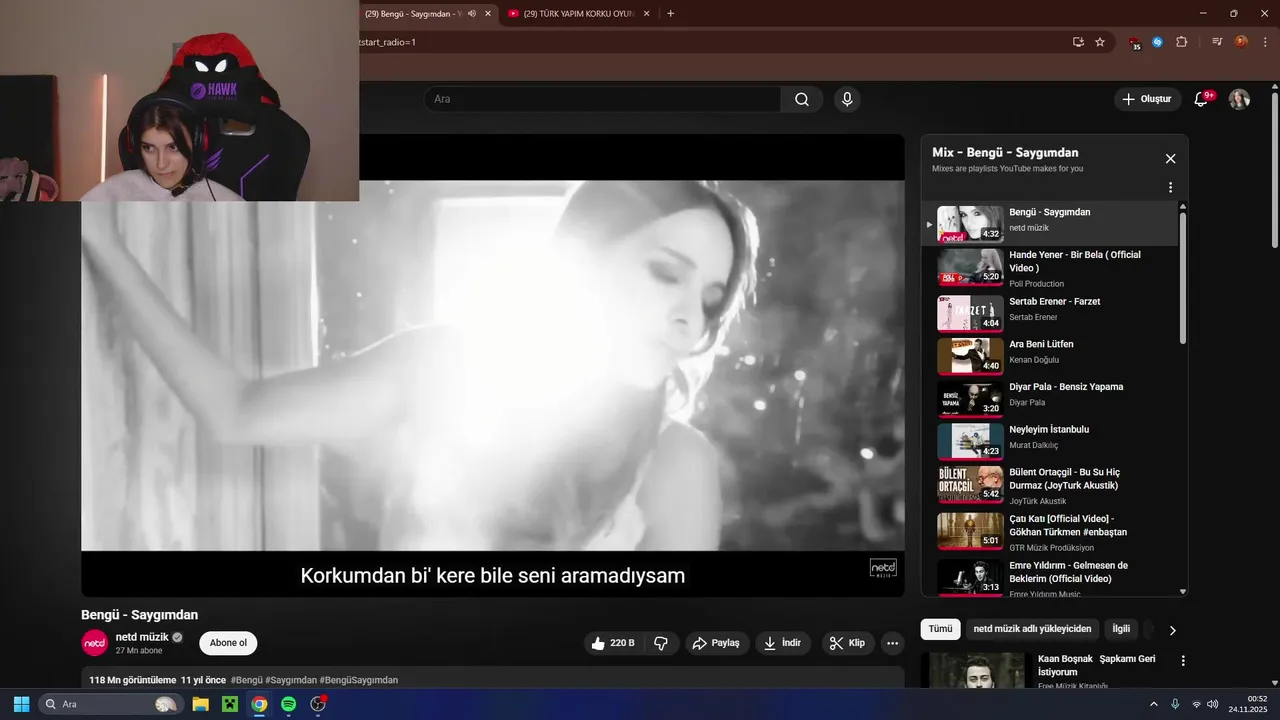Show hidden system tray icons
This screenshot has height=720, width=1280.
click(x=1153, y=704)
